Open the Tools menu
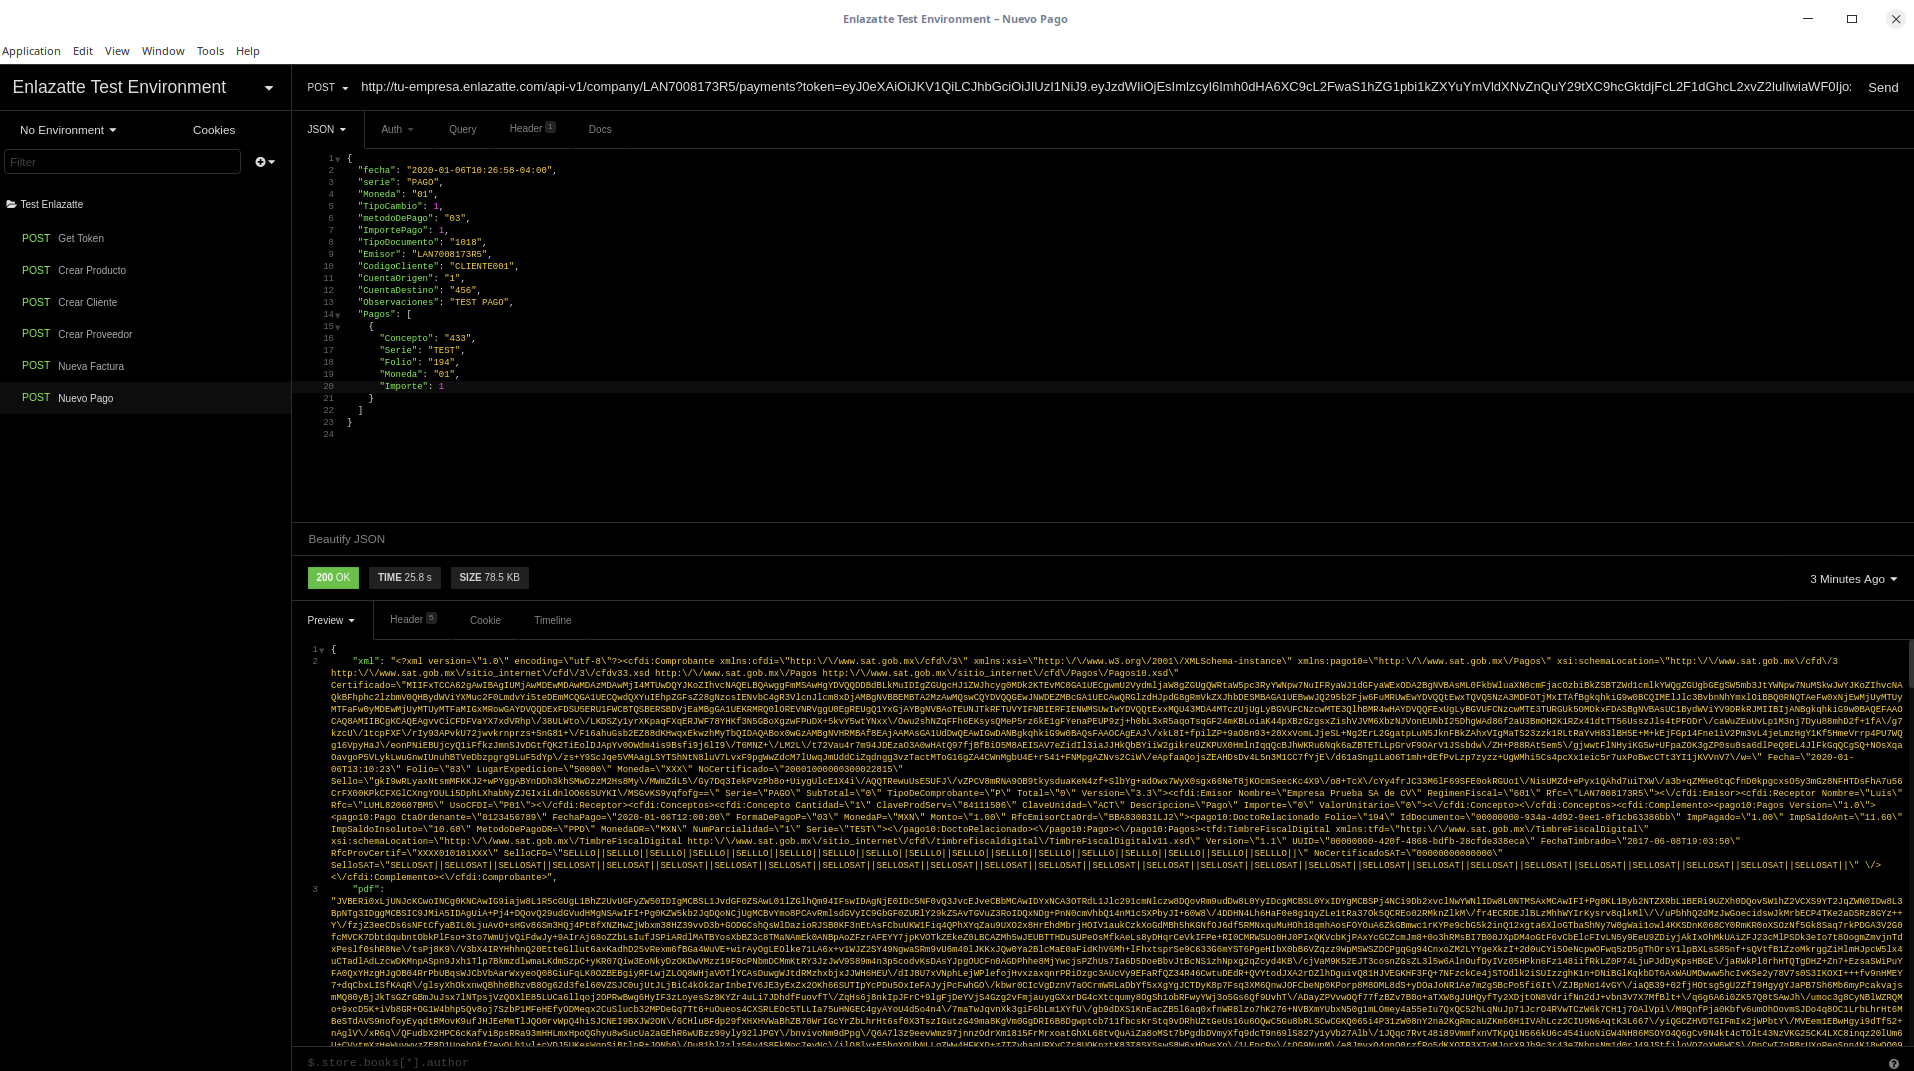The height and width of the screenshot is (1071, 1914). point(210,51)
